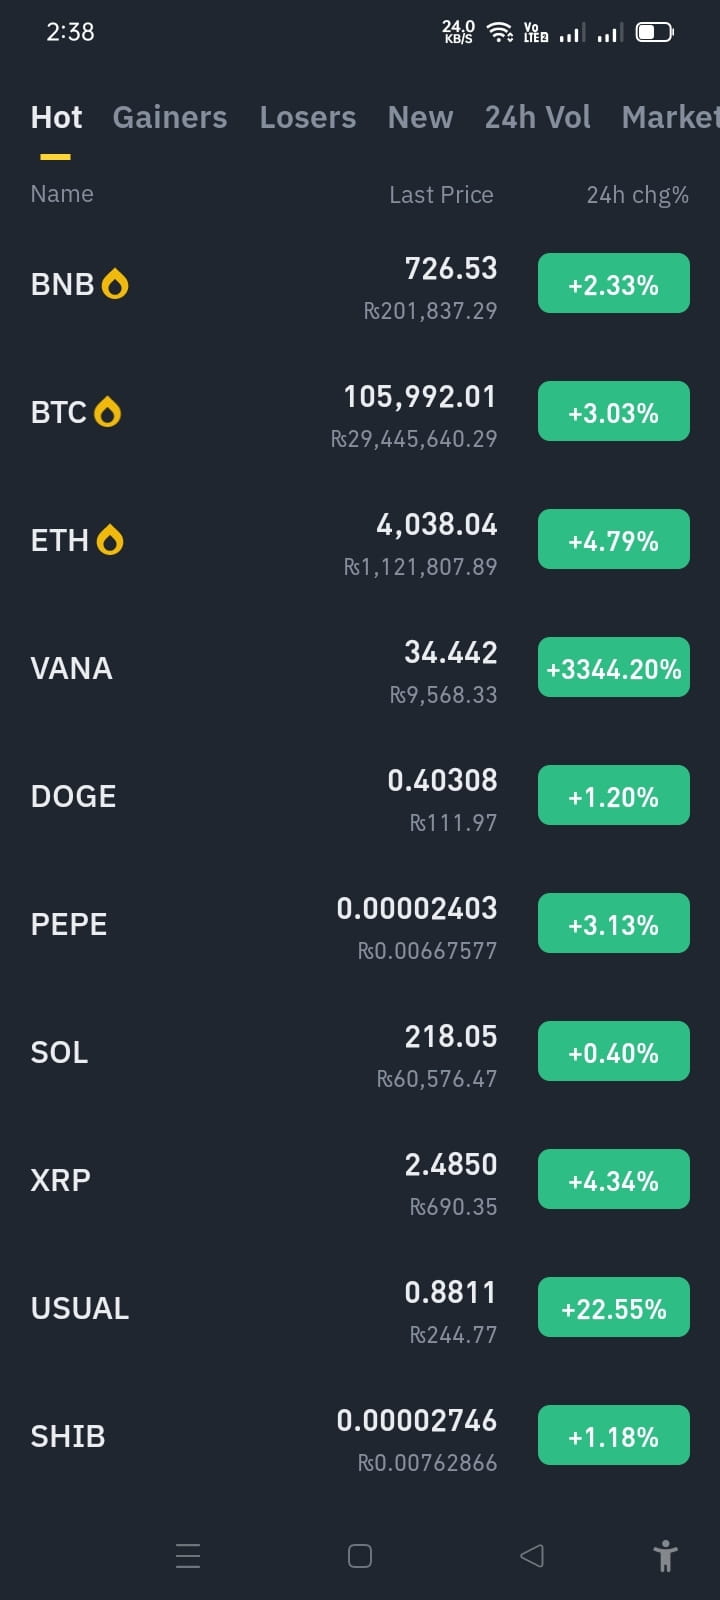
Task: Sort by the Last Price column header
Action: click(441, 195)
